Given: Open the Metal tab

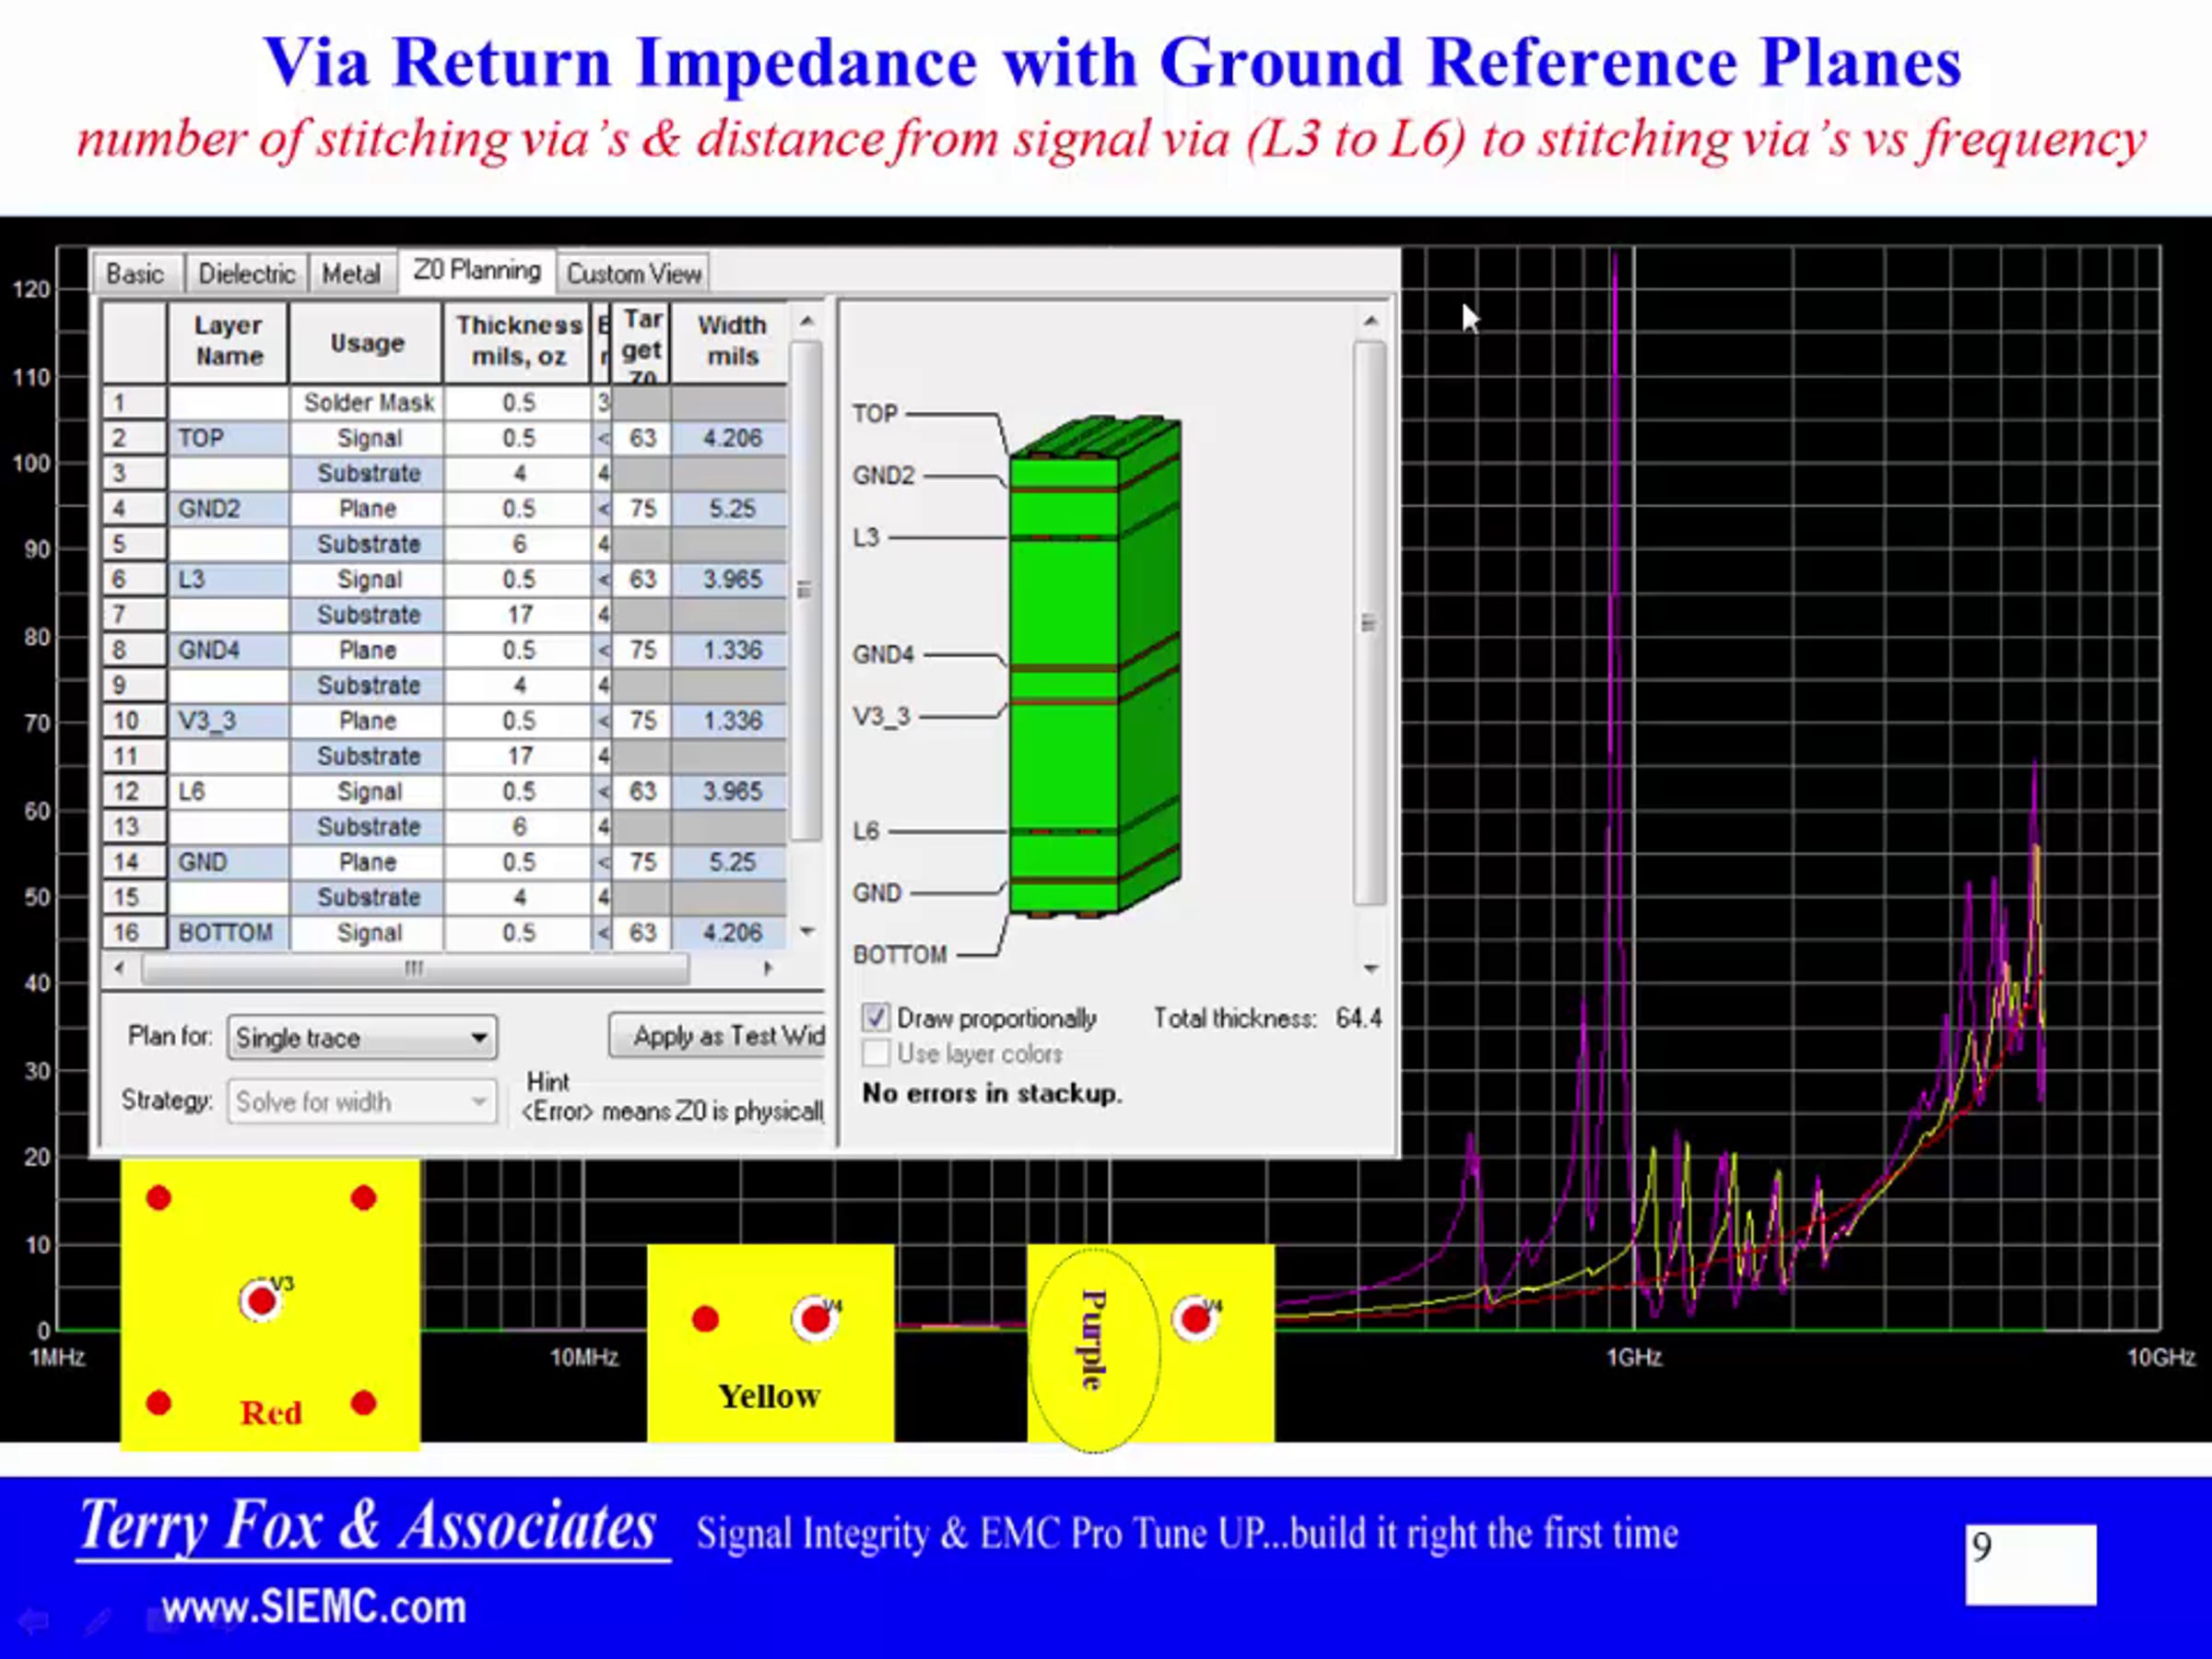Looking at the screenshot, I should pos(350,274).
